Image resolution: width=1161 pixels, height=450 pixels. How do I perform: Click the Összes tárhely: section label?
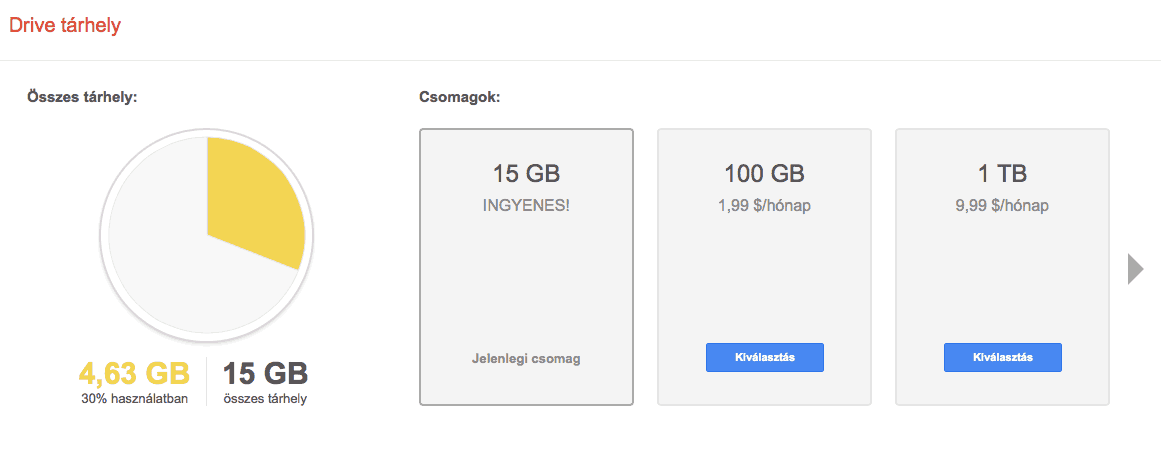82,98
